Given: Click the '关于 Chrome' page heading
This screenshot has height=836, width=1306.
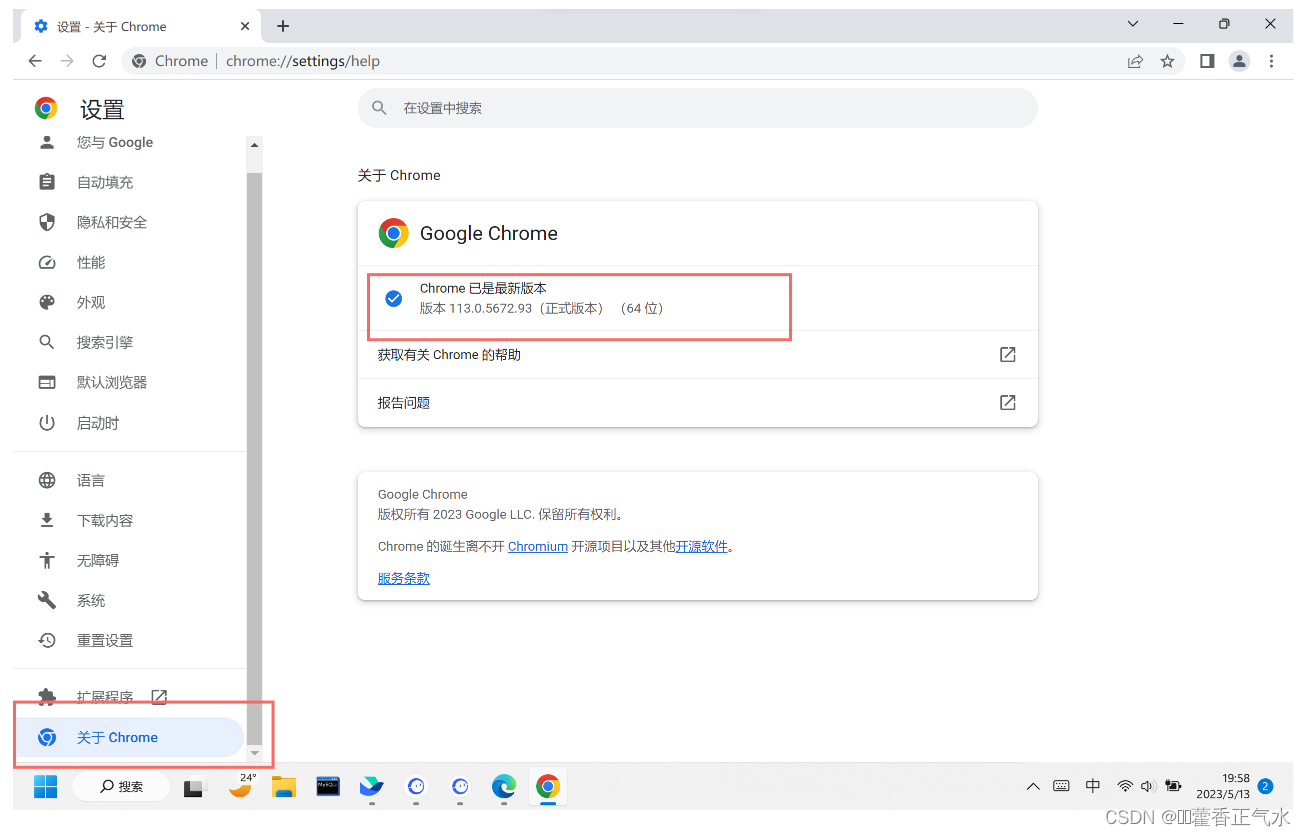Looking at the screenshot, I should click(399, 175).
